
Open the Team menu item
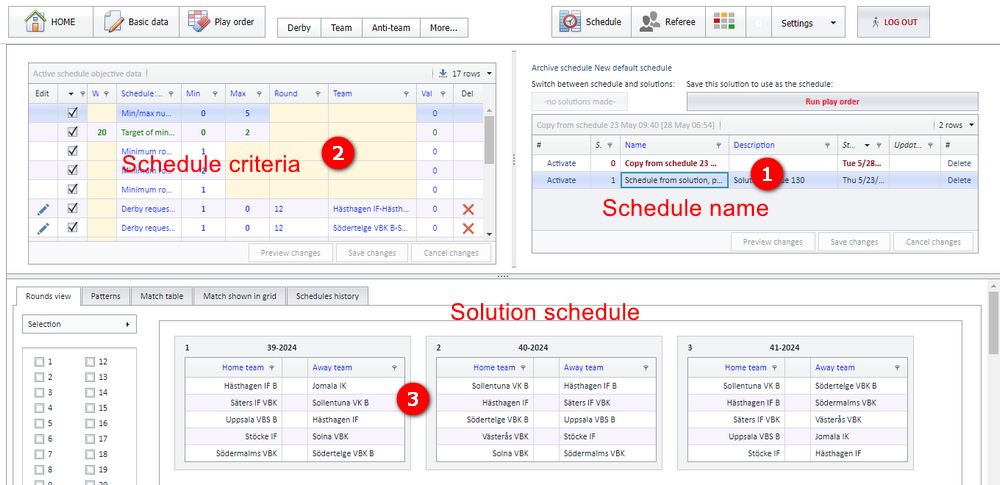(341, 27)
